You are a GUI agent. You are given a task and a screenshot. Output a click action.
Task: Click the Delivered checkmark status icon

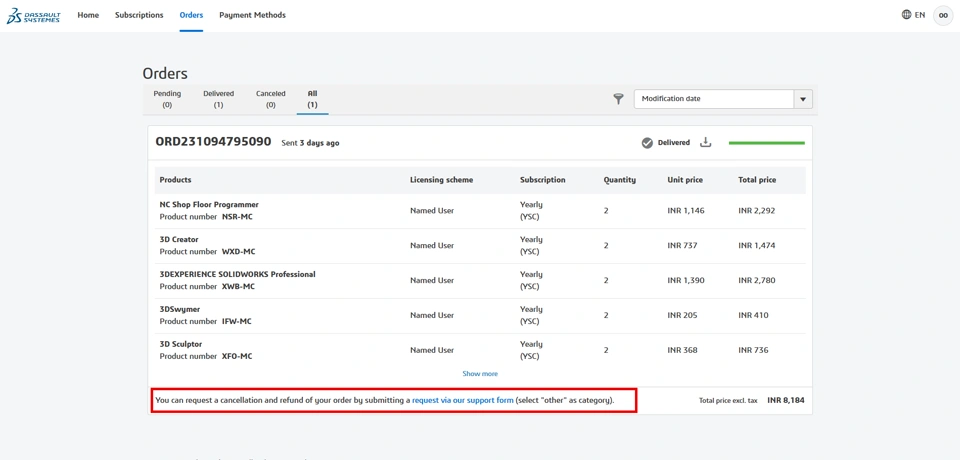click(647, 143)
